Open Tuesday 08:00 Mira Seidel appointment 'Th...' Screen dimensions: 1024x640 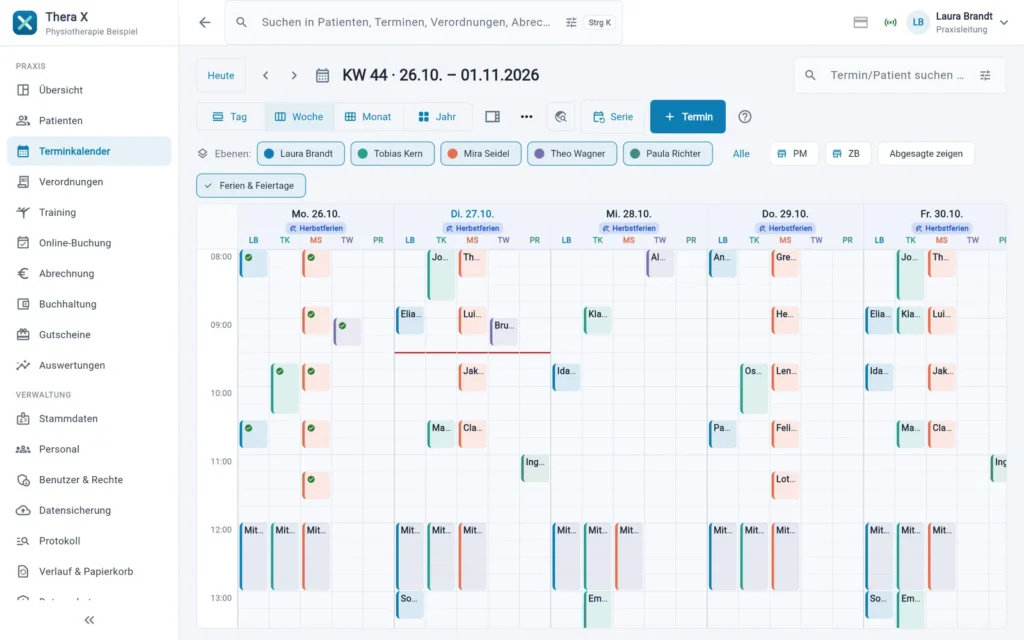(x=472, y=263)
